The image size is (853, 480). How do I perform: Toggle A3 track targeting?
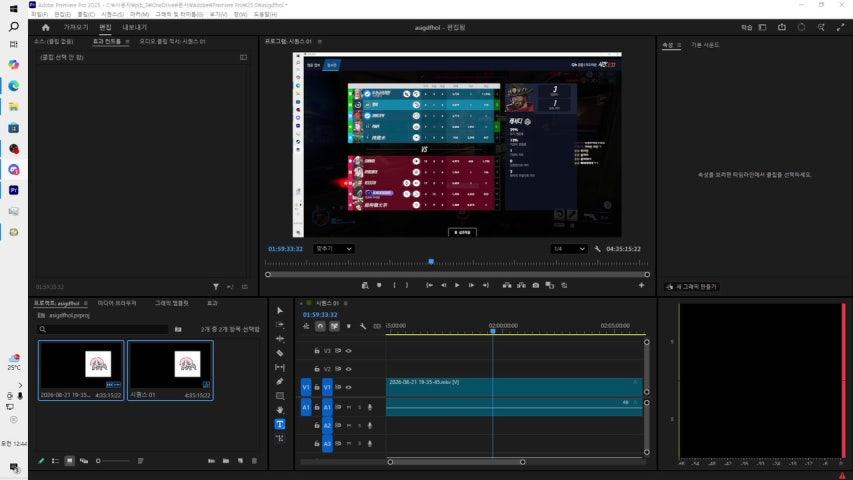point(327,444)
